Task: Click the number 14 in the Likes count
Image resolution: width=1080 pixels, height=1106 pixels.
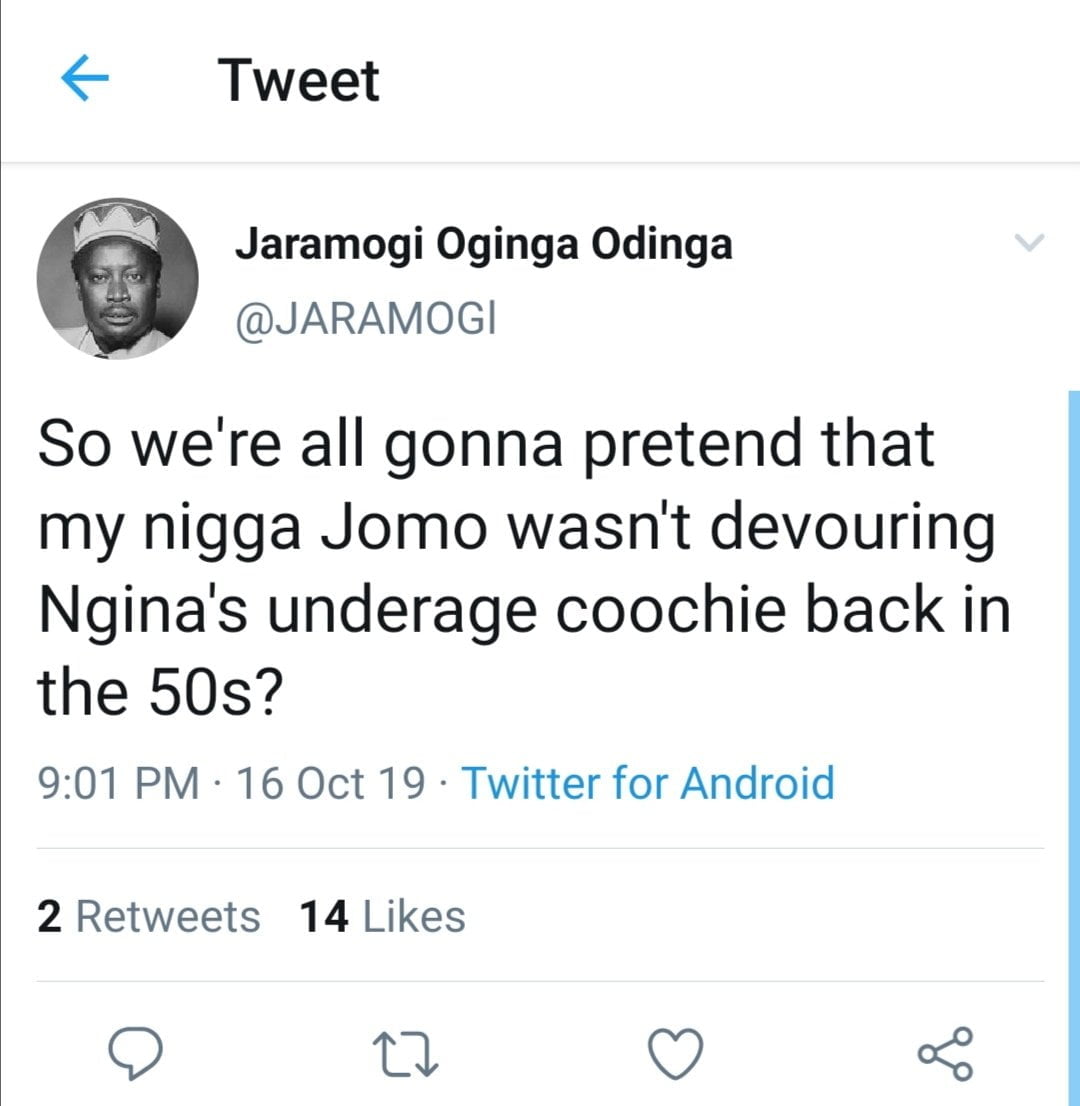Action: (x=324, y=916)
